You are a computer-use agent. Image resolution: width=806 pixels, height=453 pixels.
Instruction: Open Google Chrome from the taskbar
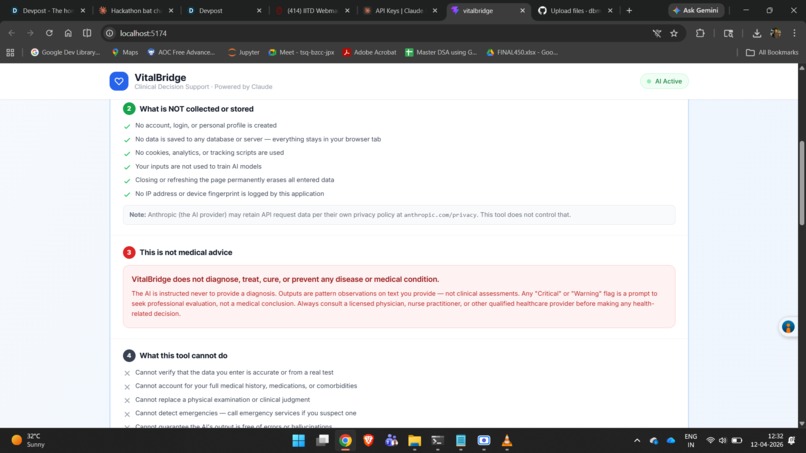(345, 441)
